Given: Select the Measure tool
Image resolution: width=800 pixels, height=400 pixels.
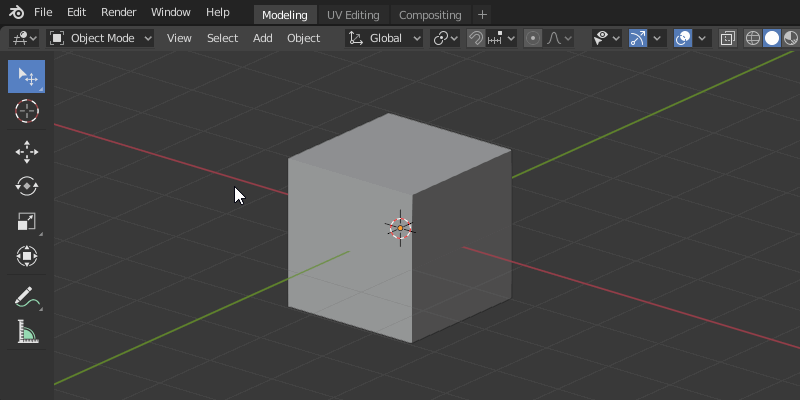Looking at the screenshot, I should [x=27, y=331].
